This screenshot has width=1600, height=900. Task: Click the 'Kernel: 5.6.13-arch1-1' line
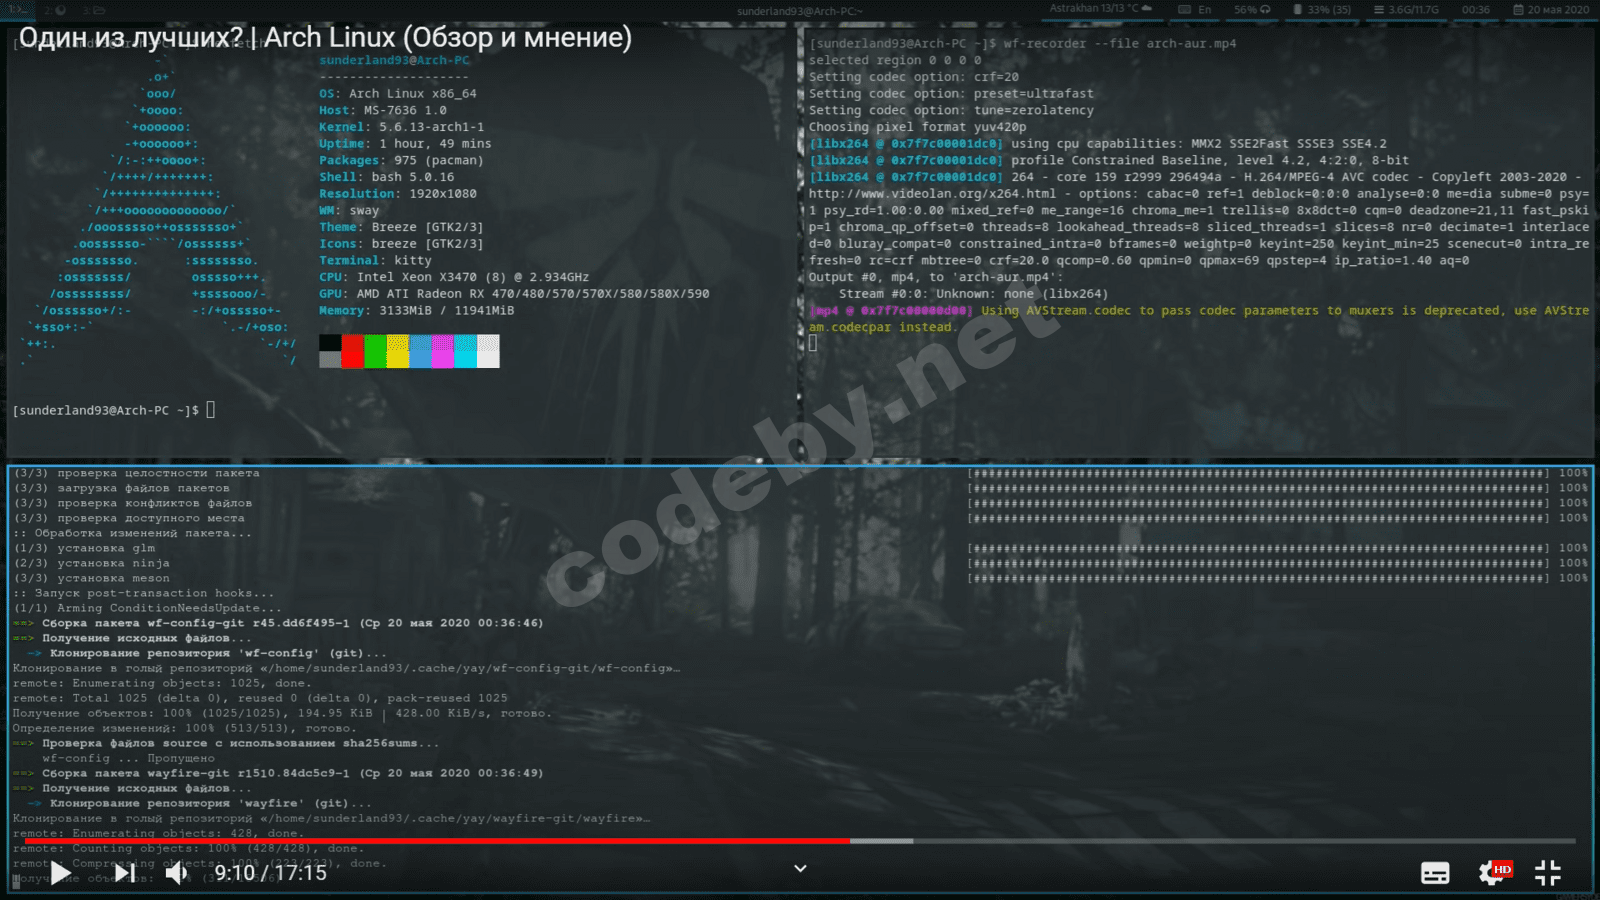coord(402,127)
